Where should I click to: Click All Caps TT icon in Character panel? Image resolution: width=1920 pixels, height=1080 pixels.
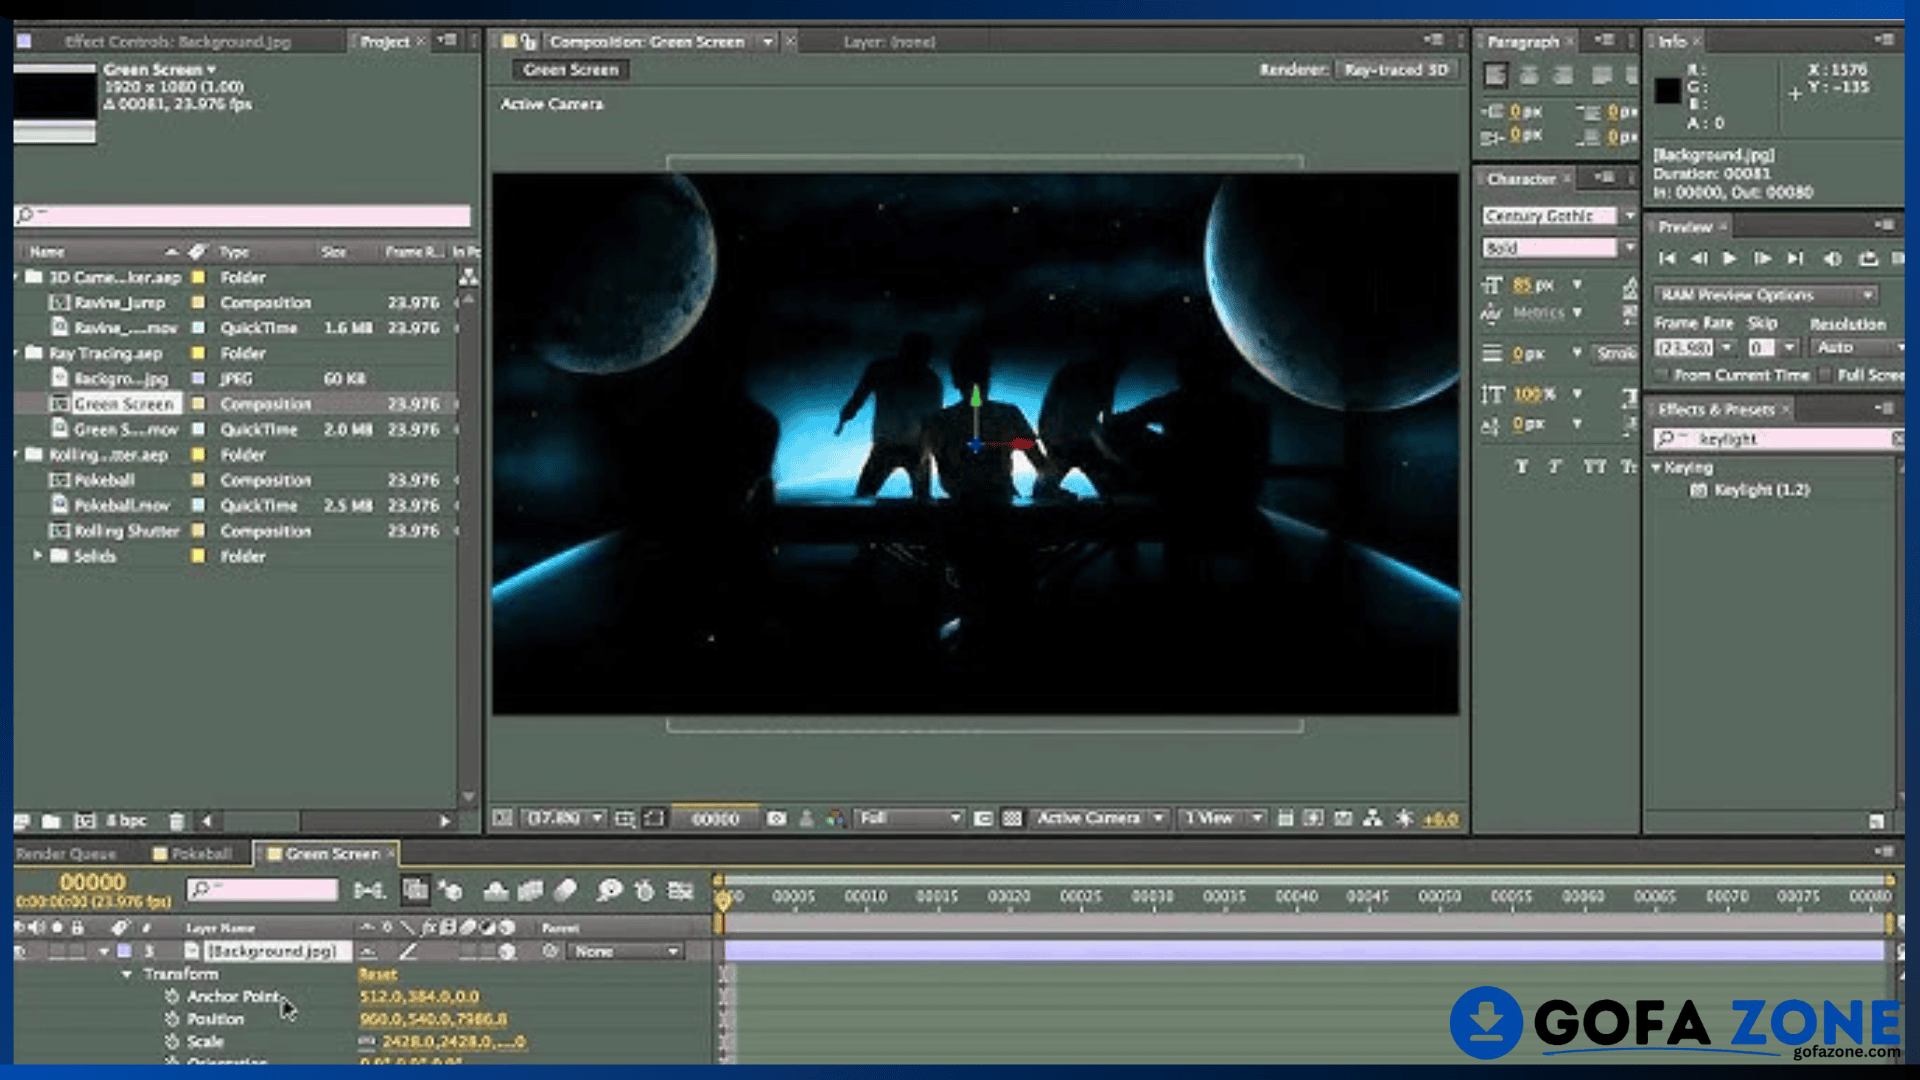click(x=1594, y=467)
